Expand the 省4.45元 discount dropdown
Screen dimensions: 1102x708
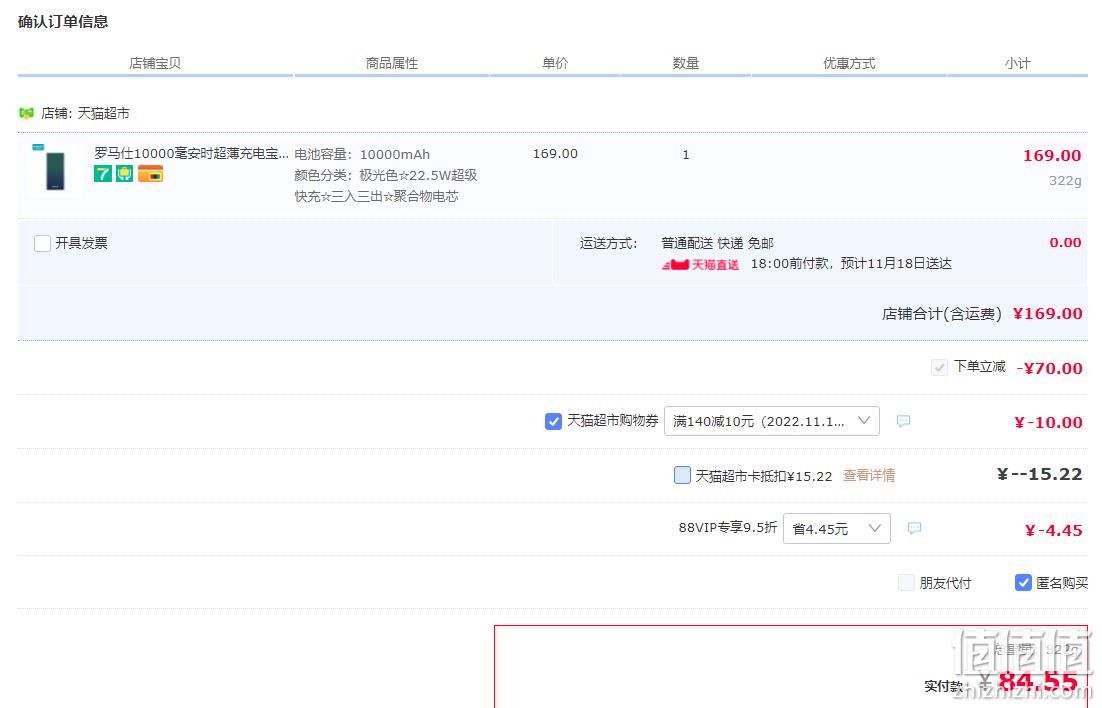point(837,528)
